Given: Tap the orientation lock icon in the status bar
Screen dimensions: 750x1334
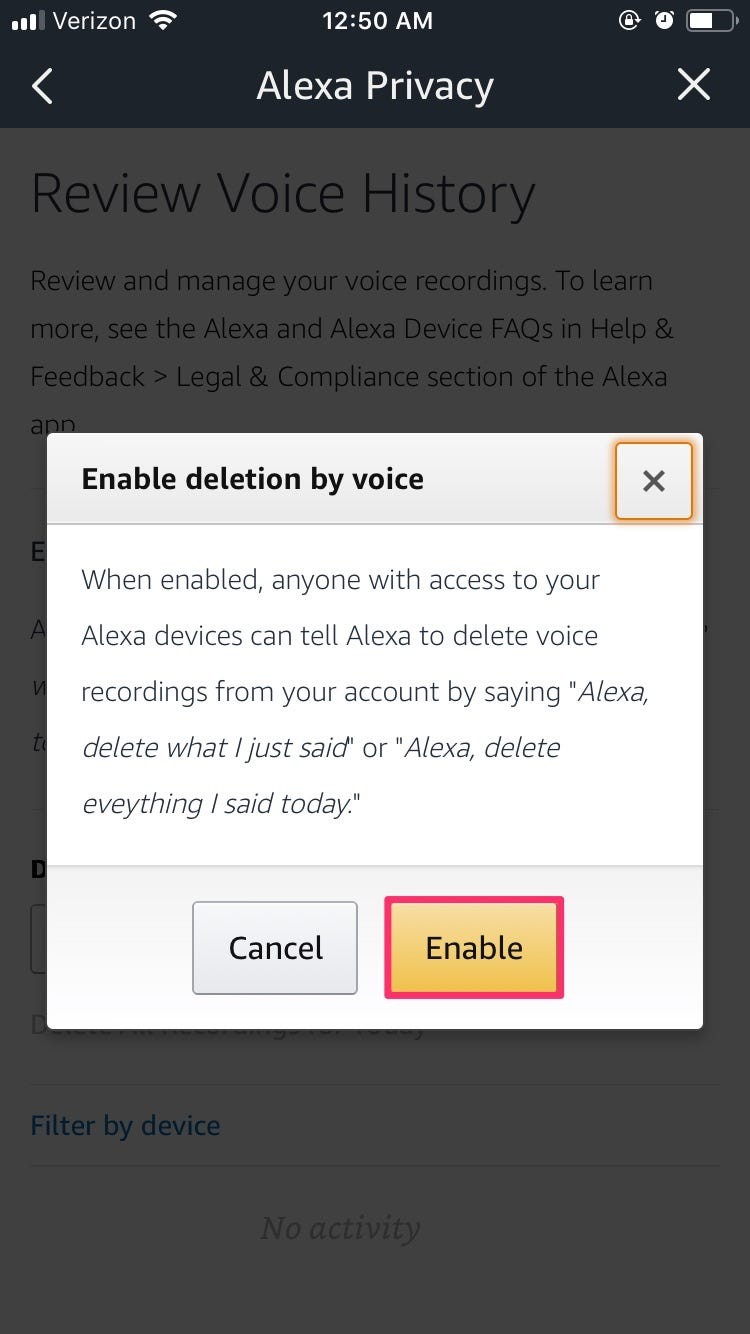Looking at the screenshot, I should [x=629, y=20].
